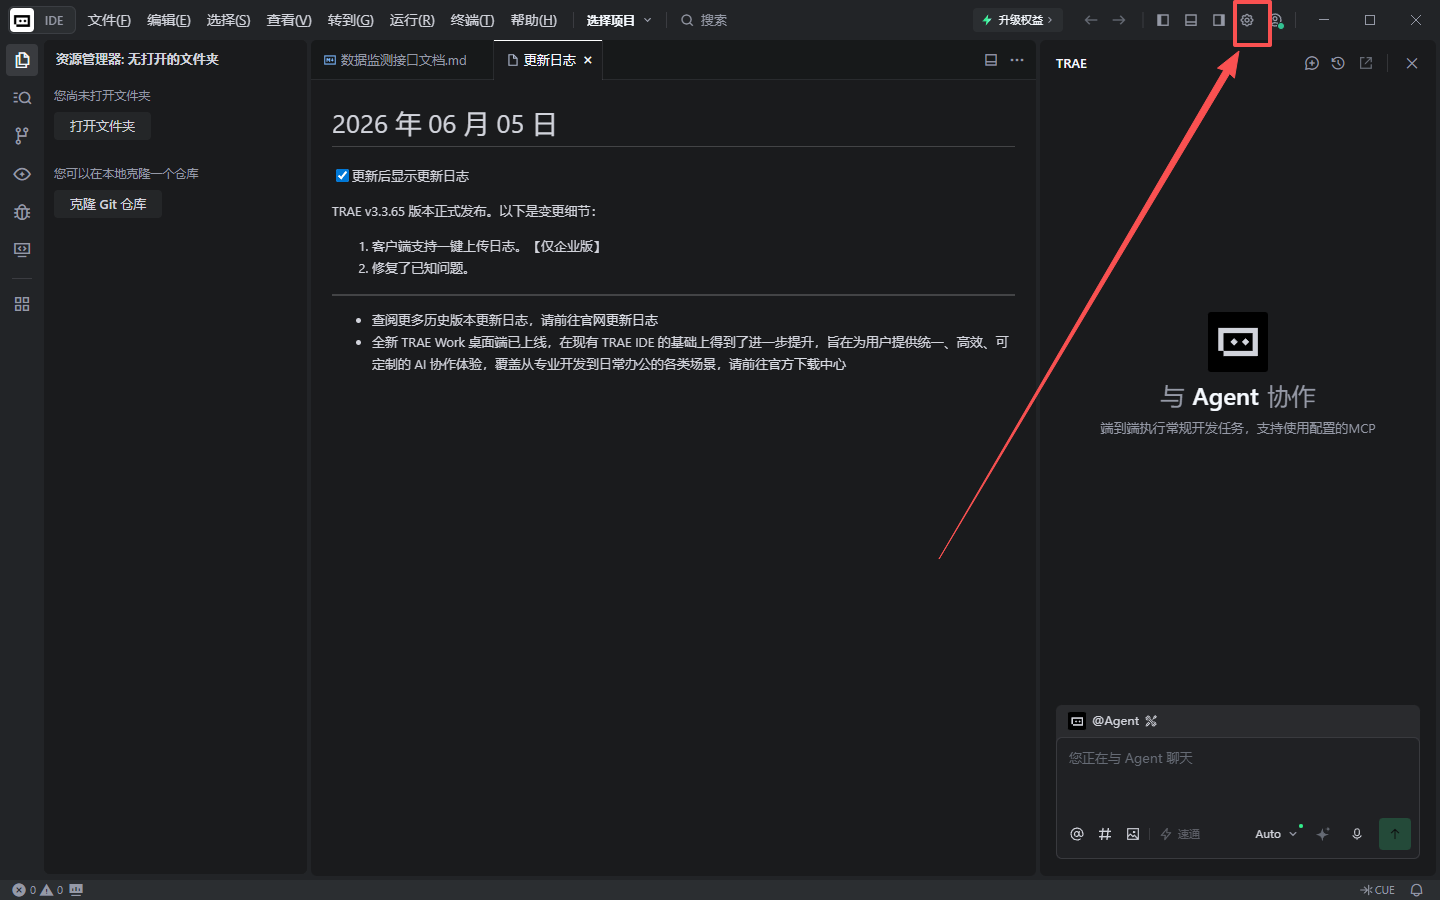Toggle the 速通 fast mode
Viewport: 1440px width, 900px height.
coord(1180,834)
